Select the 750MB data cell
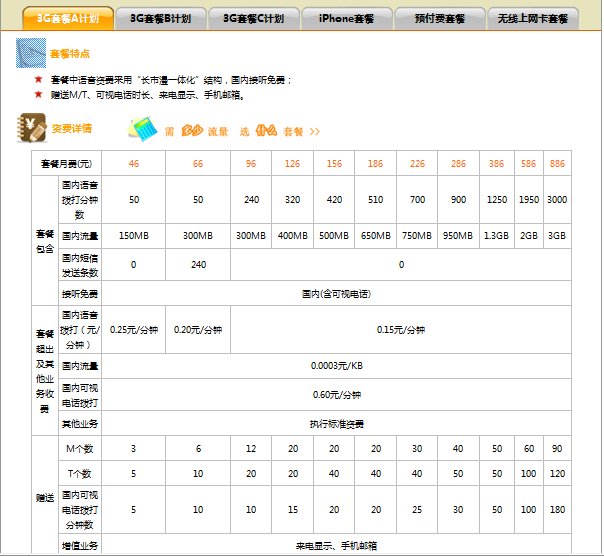 click(x=417, y=235)
